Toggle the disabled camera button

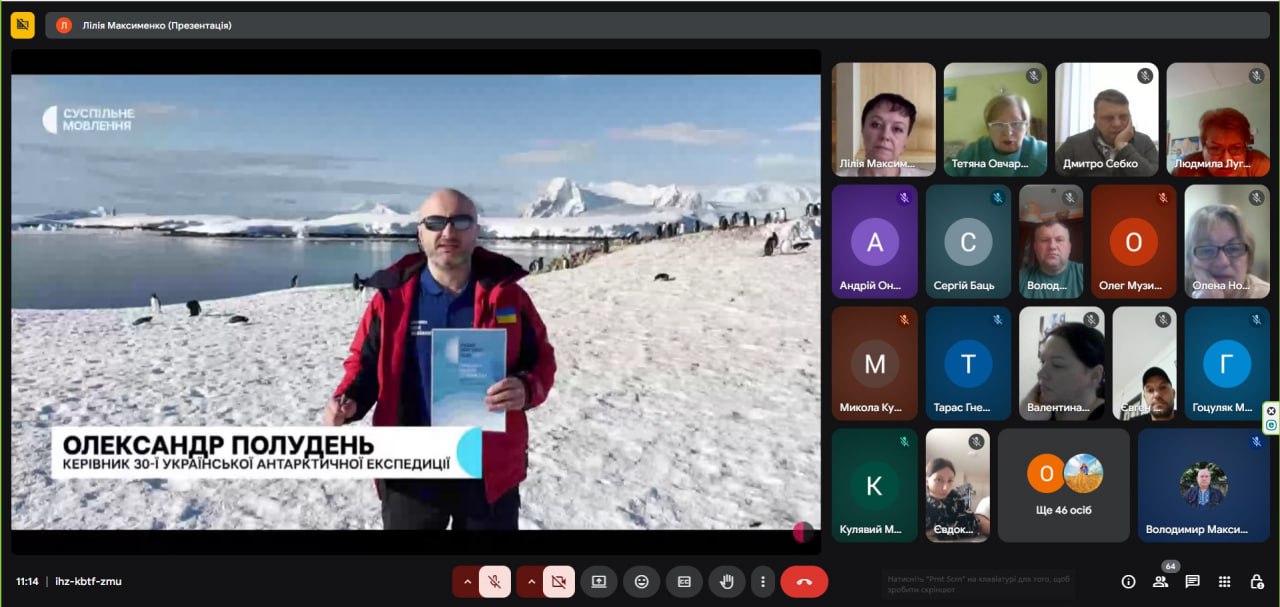pos(558,581)
